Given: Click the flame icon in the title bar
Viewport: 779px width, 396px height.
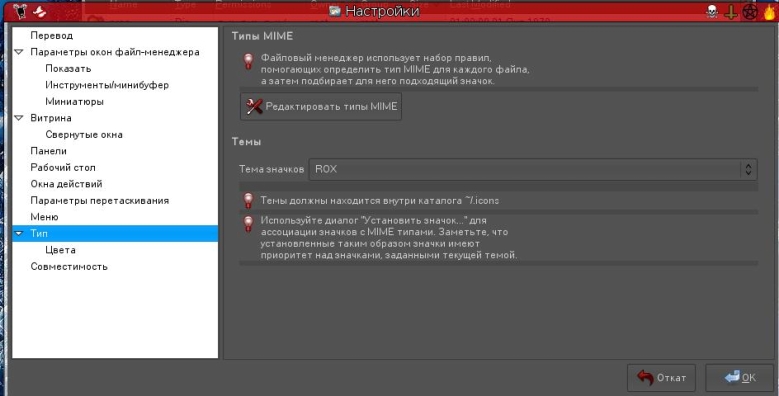Looking at the screenshot, I should 770,12.
